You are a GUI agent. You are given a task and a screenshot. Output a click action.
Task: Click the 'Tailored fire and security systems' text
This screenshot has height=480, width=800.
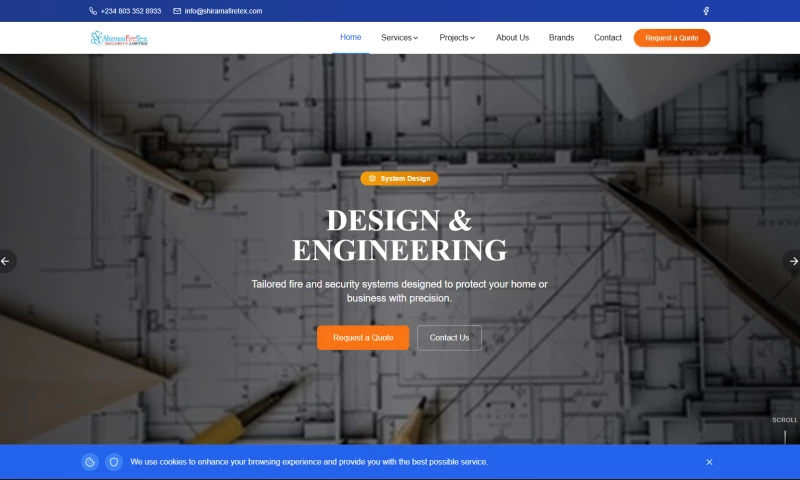coord(399,291)
